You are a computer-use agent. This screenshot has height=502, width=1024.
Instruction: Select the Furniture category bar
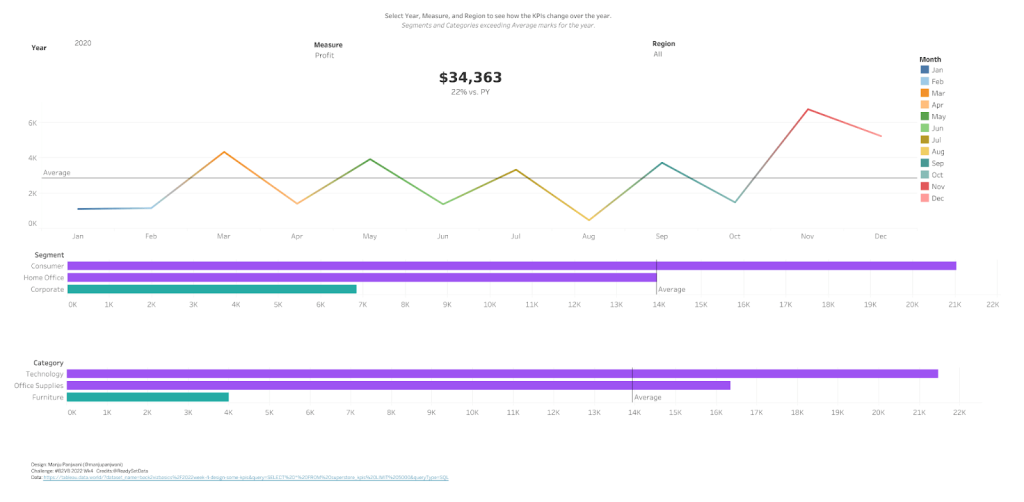(148, 397)
